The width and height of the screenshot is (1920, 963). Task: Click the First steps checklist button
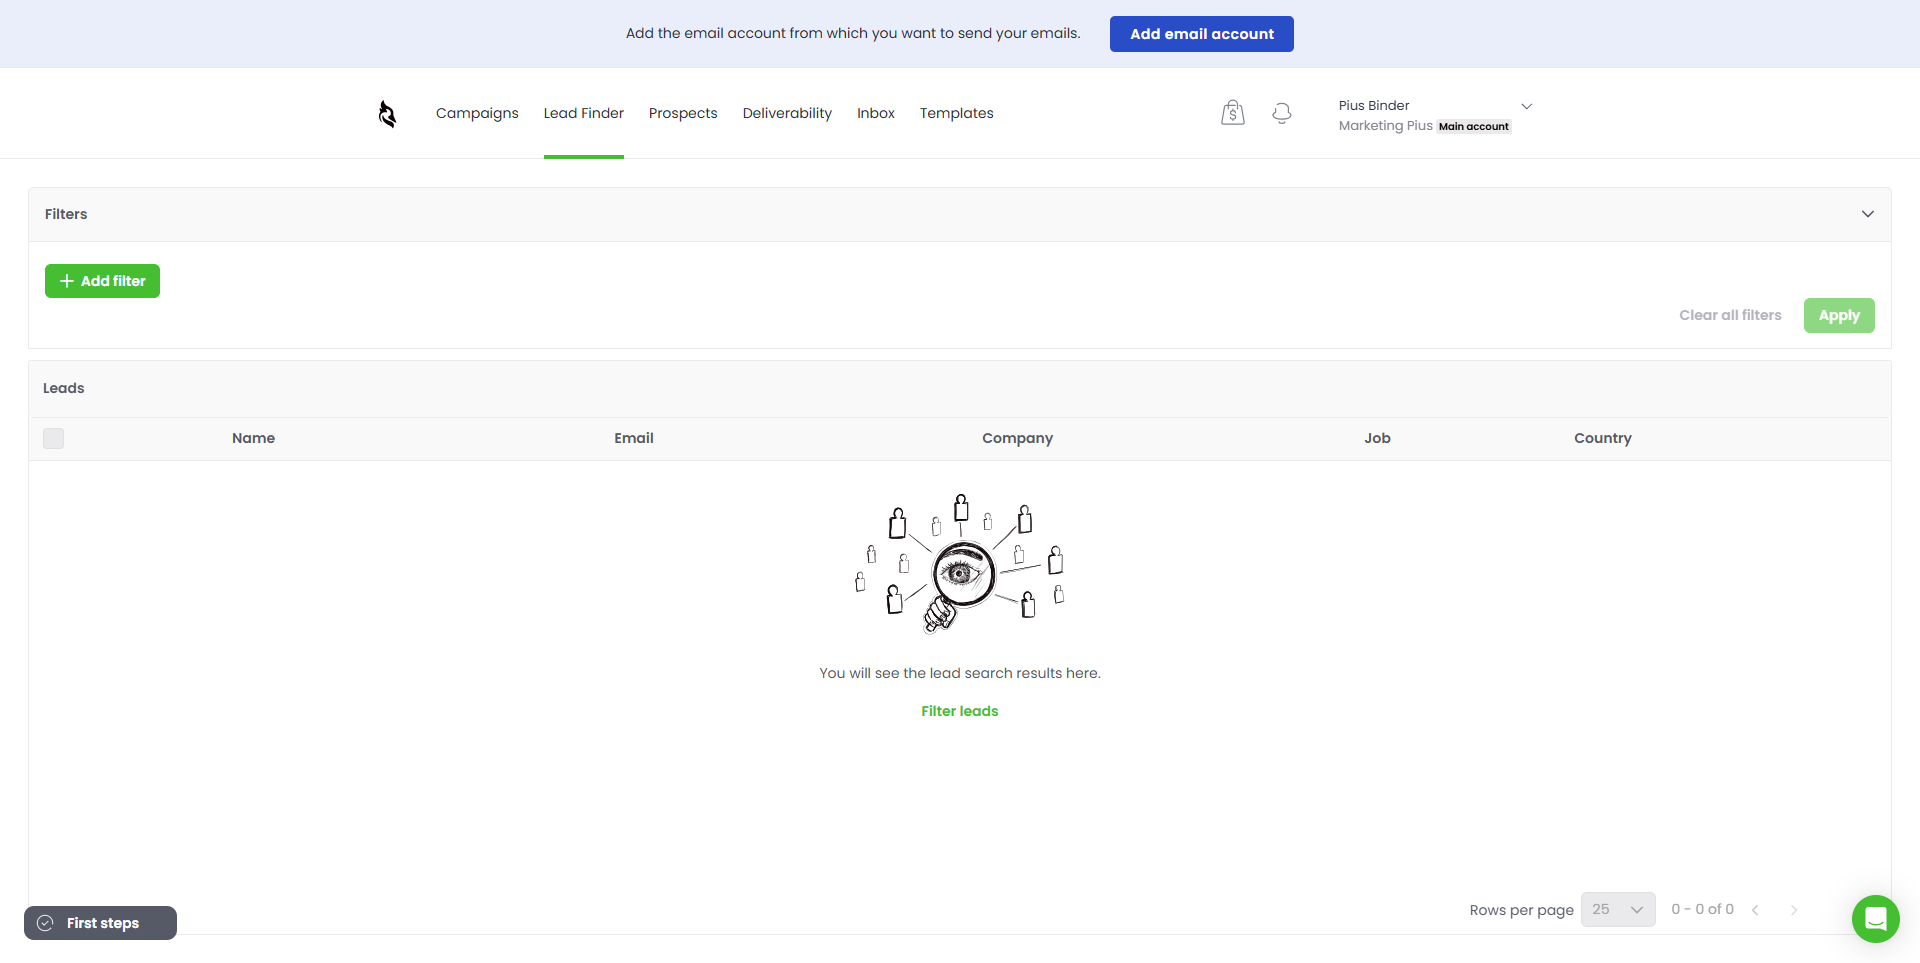pyautogui.click(x=101, y=923)
